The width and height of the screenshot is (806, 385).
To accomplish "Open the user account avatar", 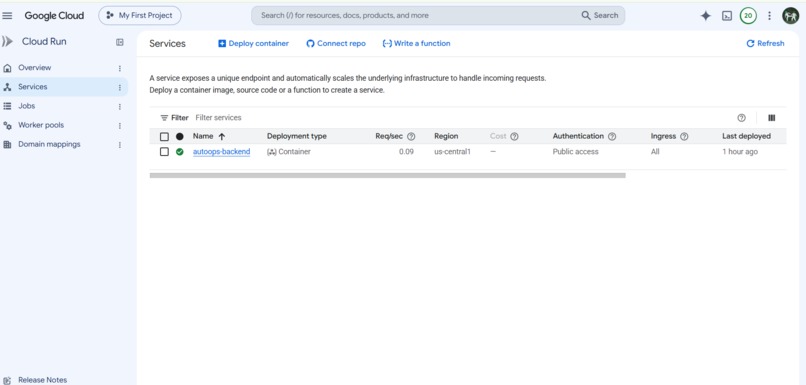I will click(x=791, y=16).
